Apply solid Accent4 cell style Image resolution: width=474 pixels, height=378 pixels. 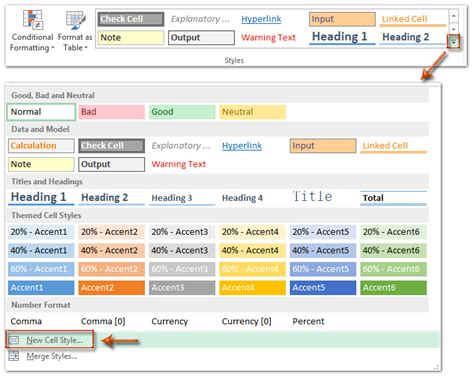click(252, 288)
